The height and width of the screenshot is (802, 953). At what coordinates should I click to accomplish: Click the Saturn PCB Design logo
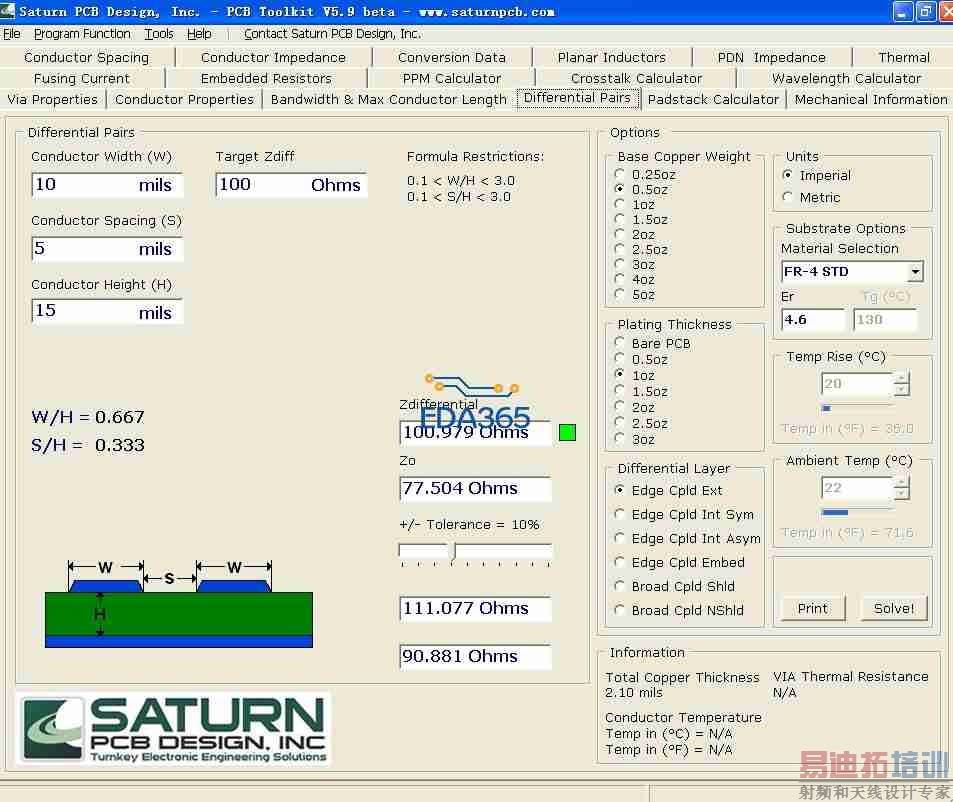(174, 729)
